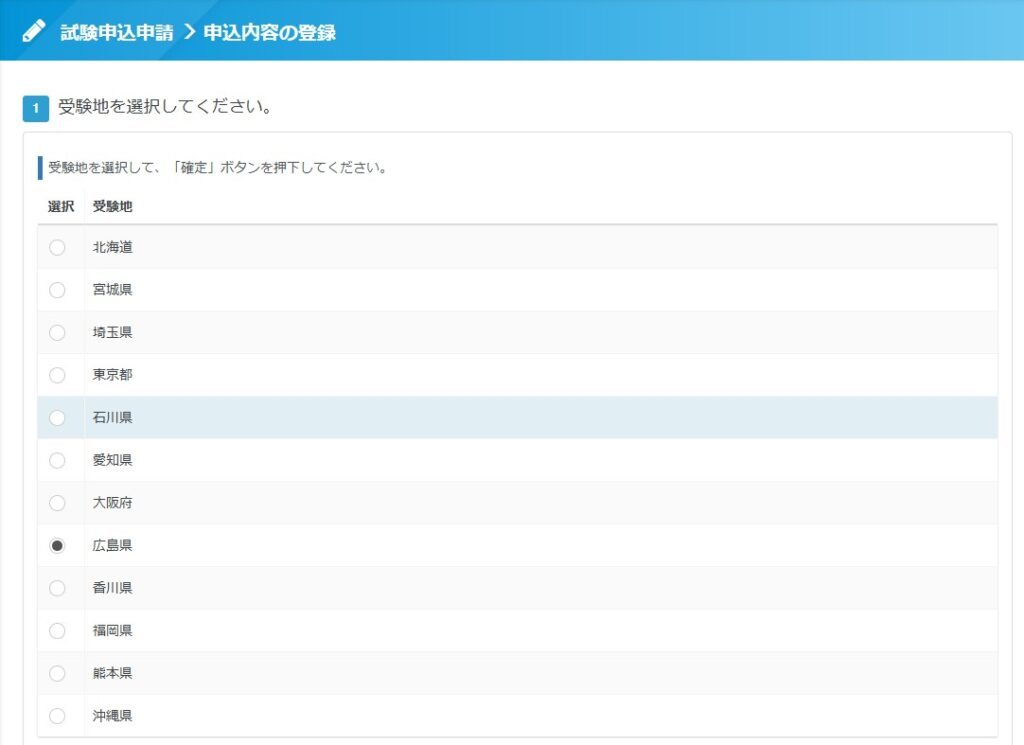Click the 選択 column header
The height and width of the screenshot is (745, 1024).
pos(61,207)
